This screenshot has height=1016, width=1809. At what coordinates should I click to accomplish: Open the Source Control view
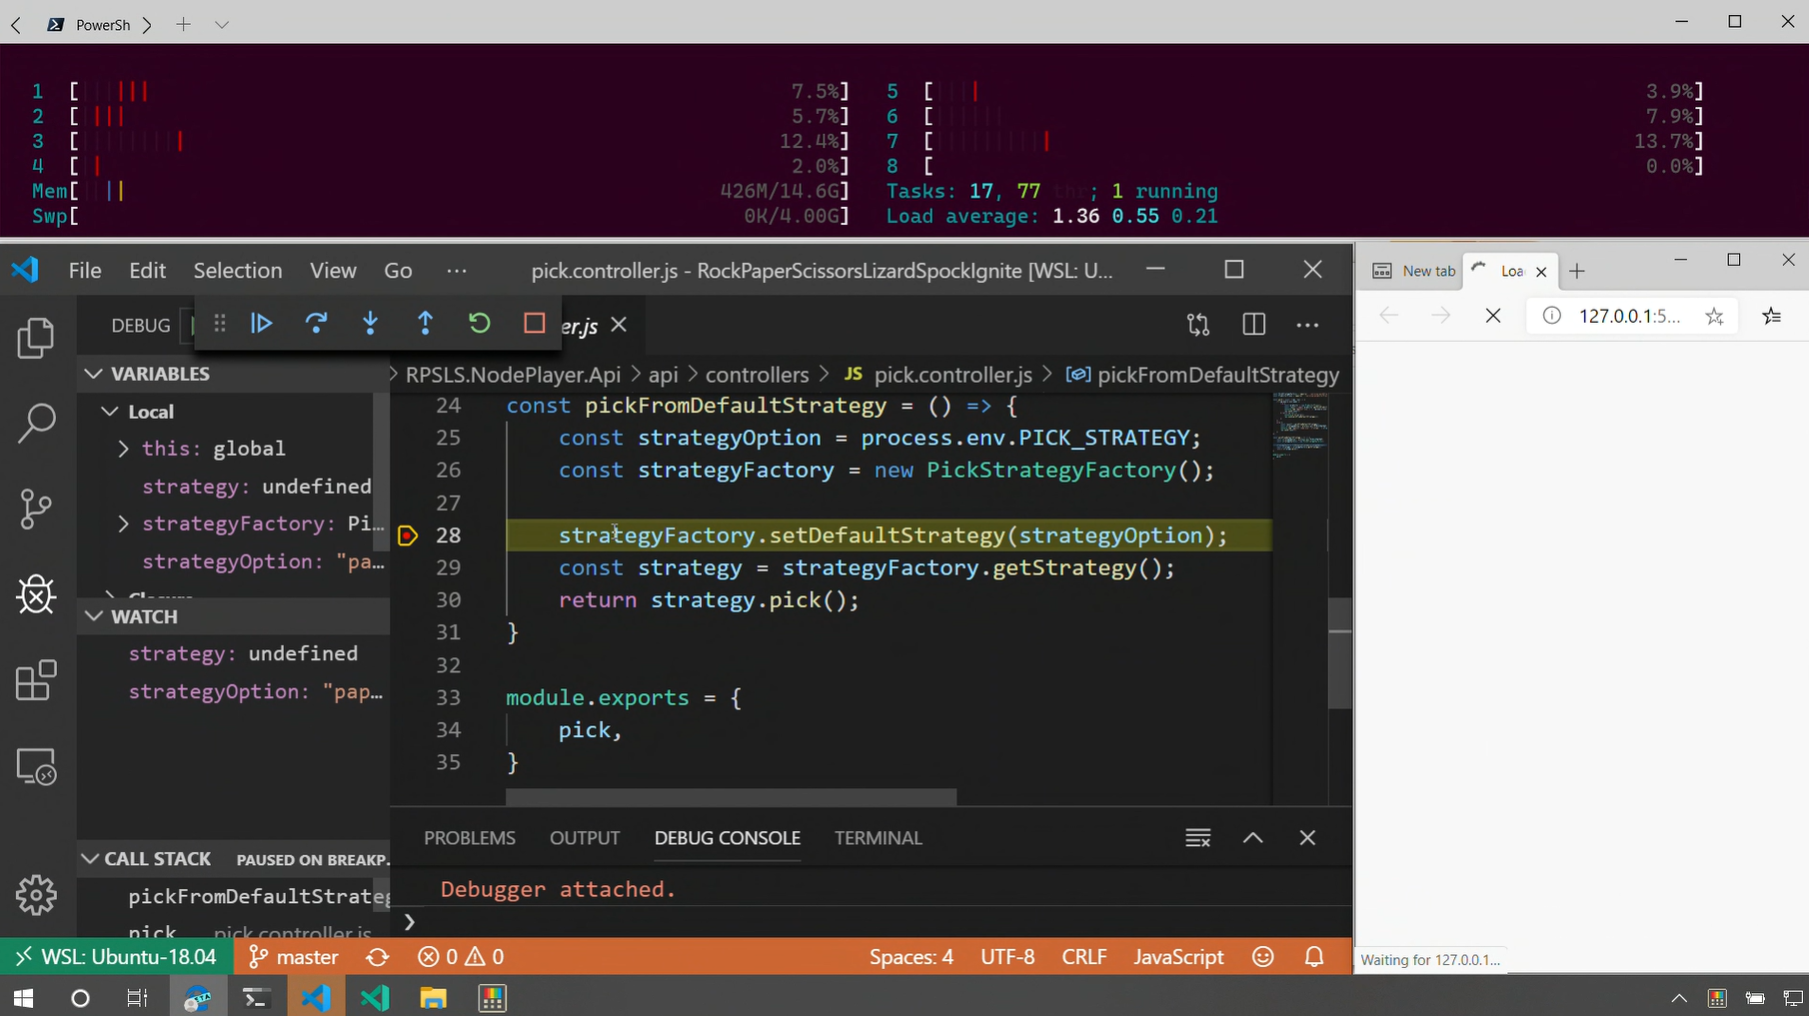[37, 509]
